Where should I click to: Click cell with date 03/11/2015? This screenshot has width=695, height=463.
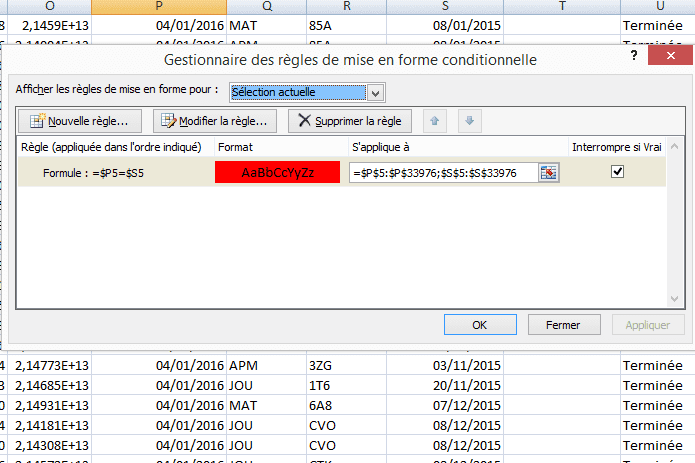(445, 366)
